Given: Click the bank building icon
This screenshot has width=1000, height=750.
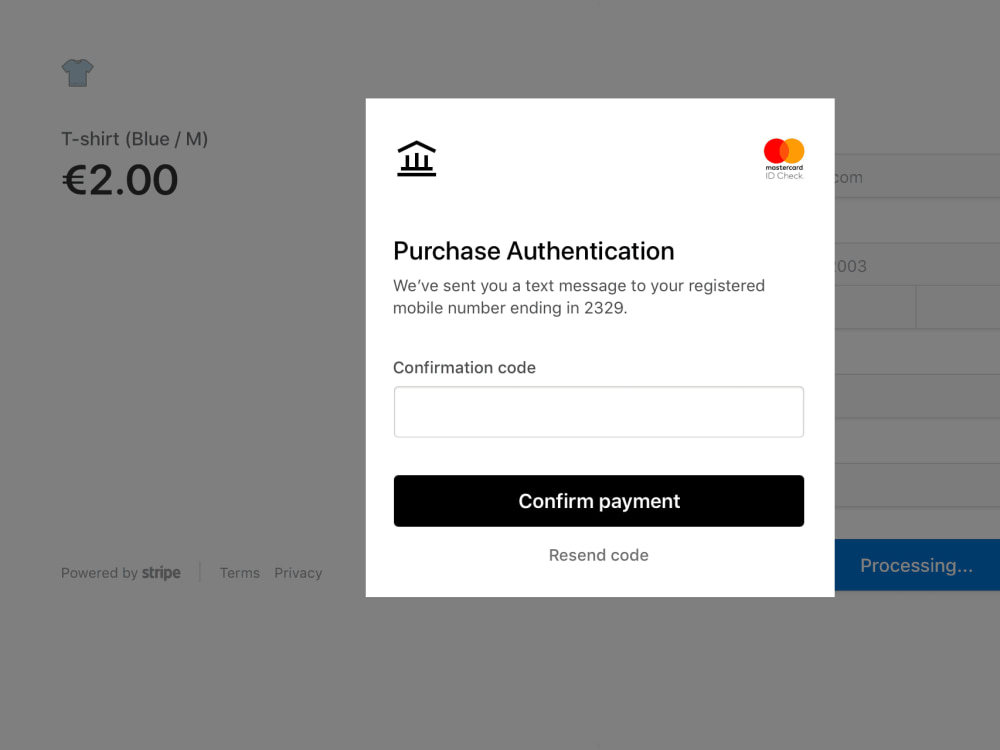Looking at the screenshot, I should [x=416, y=158].
